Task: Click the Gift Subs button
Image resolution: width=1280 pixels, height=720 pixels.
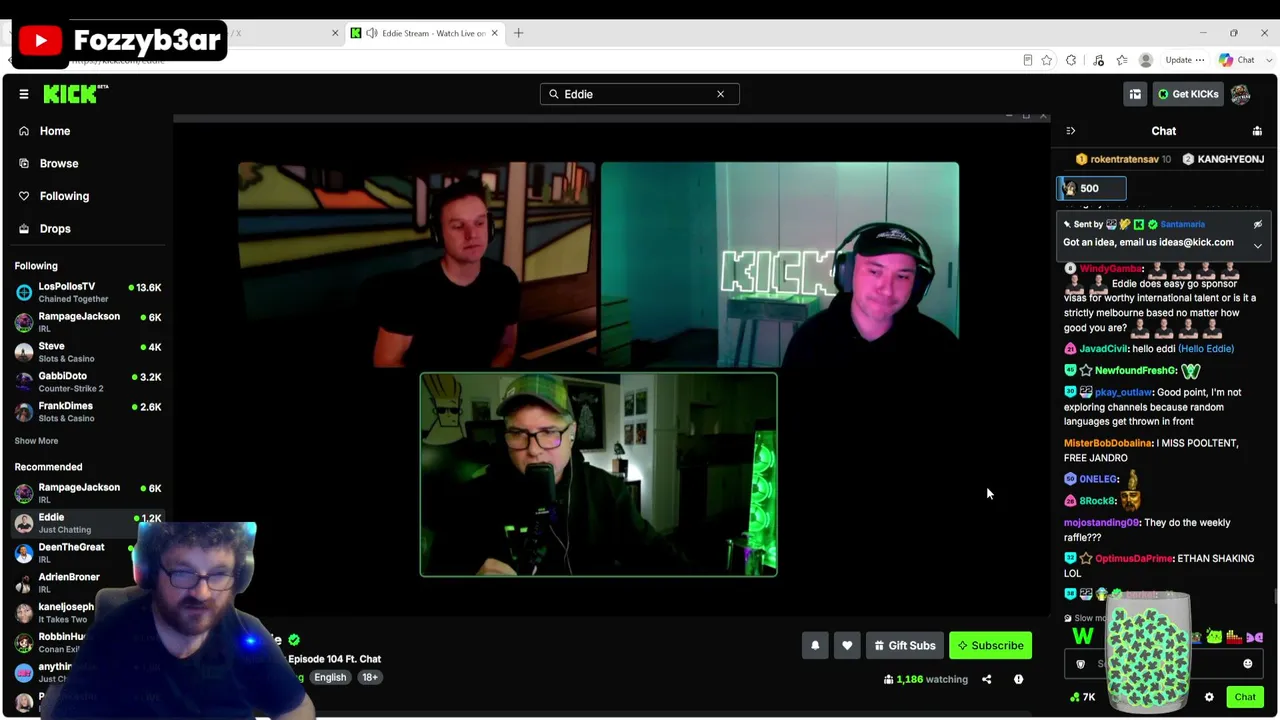Action: click(x=905, y=646)
